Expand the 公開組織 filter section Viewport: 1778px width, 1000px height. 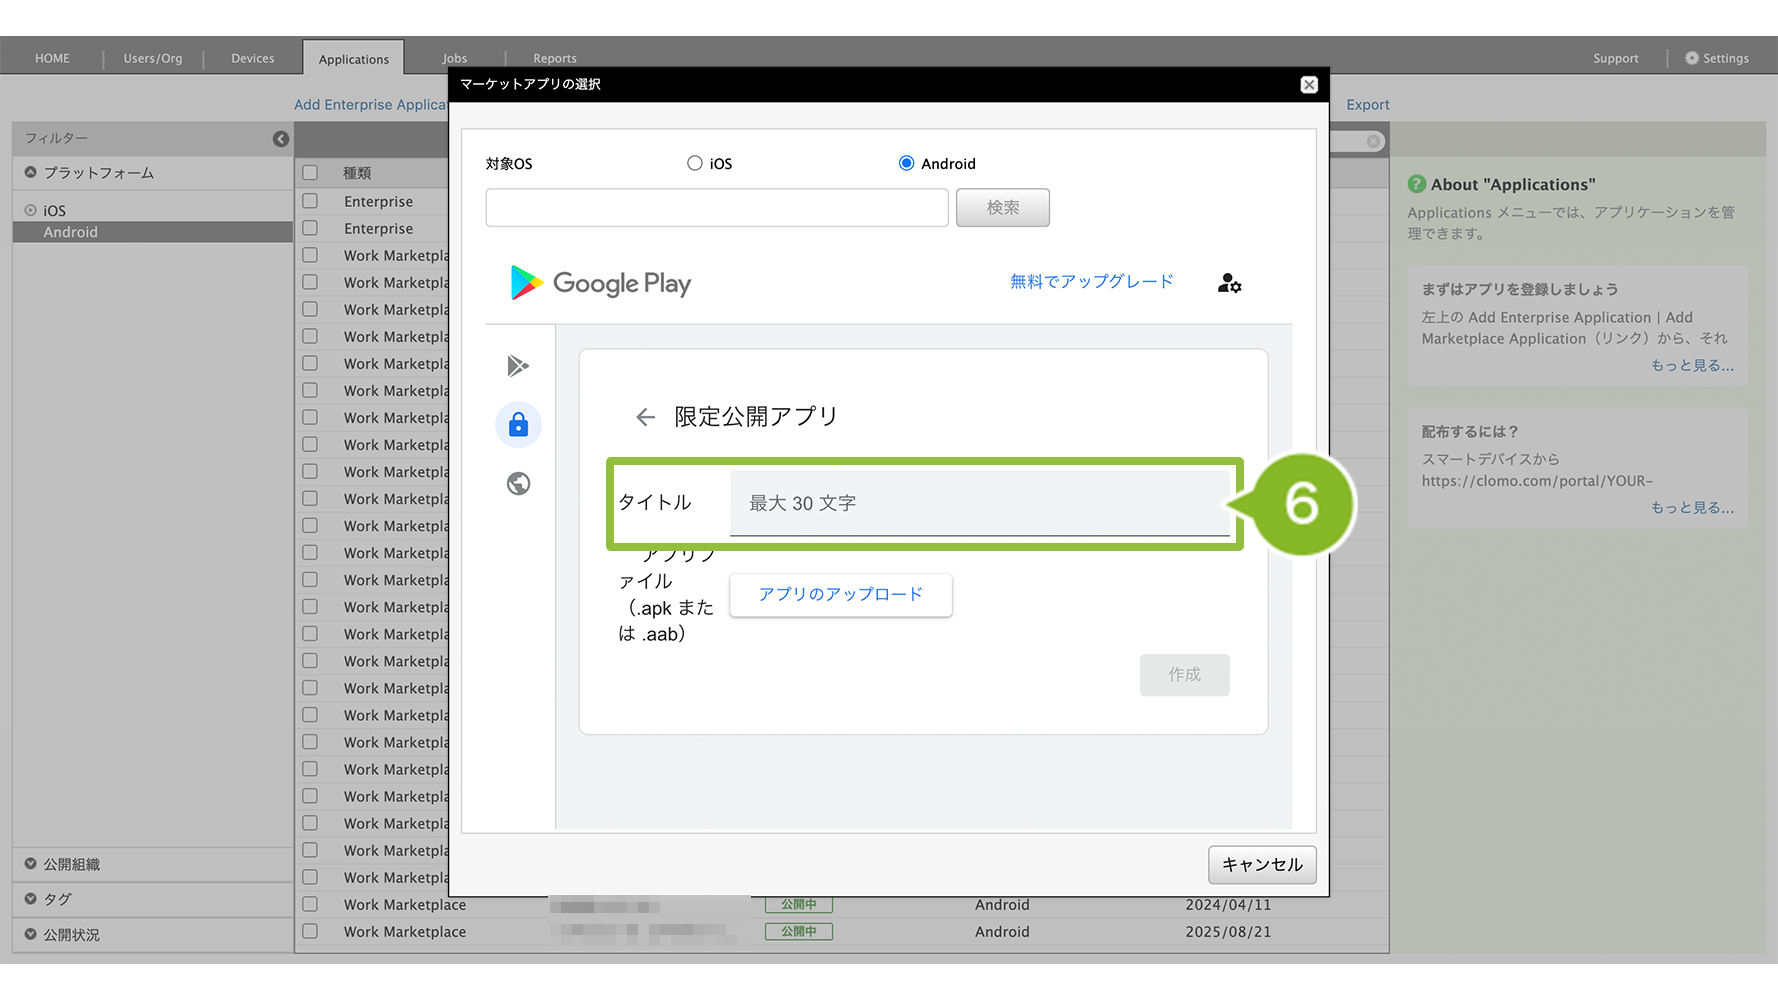point(31,864)
